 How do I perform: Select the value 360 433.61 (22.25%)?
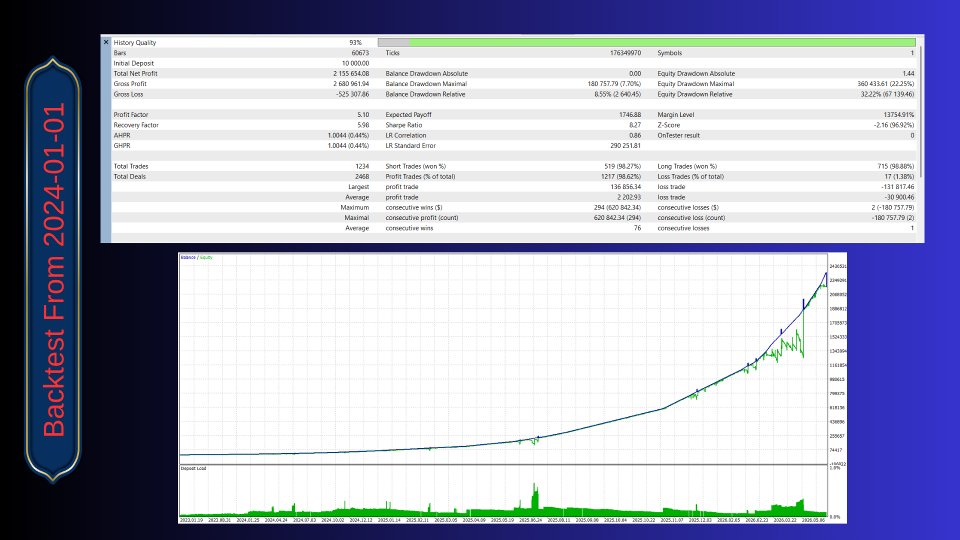(885, 84)
